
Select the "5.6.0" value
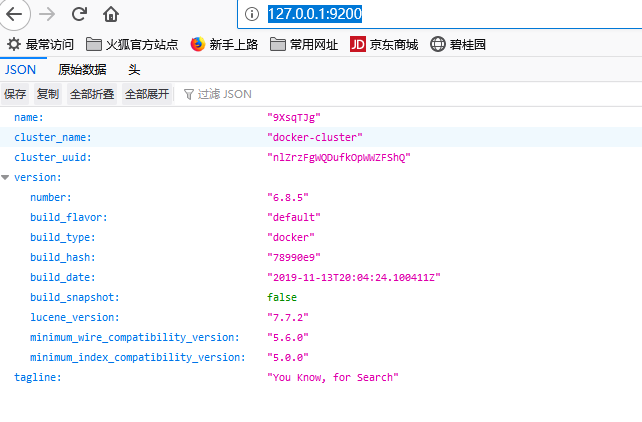(x=287, y=338)
